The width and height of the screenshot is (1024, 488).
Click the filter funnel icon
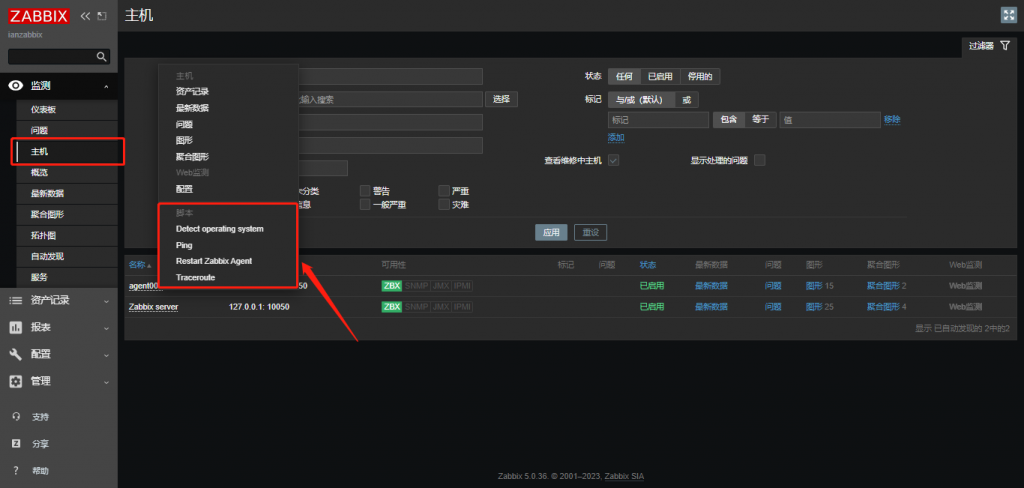coord(1005,46)
